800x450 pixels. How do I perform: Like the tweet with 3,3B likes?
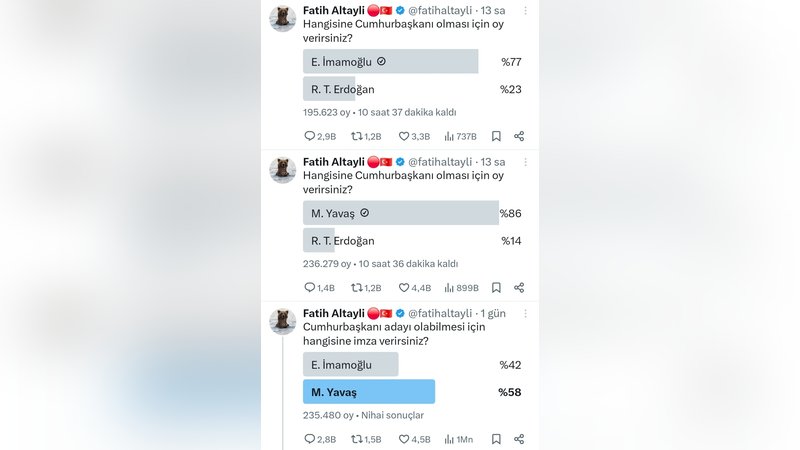[404, 136]
